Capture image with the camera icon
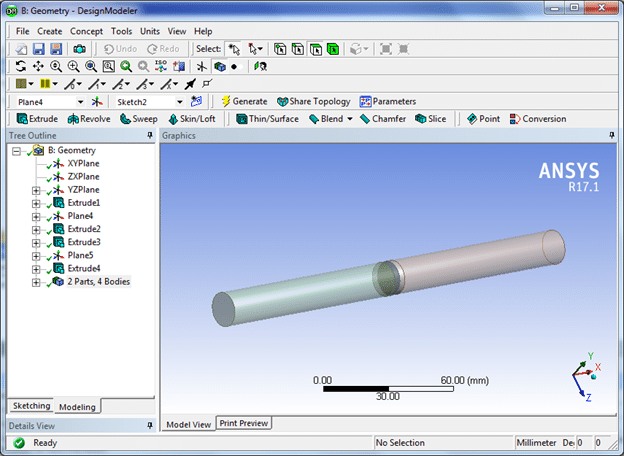624x456 pixels. [x=79, y=48]
